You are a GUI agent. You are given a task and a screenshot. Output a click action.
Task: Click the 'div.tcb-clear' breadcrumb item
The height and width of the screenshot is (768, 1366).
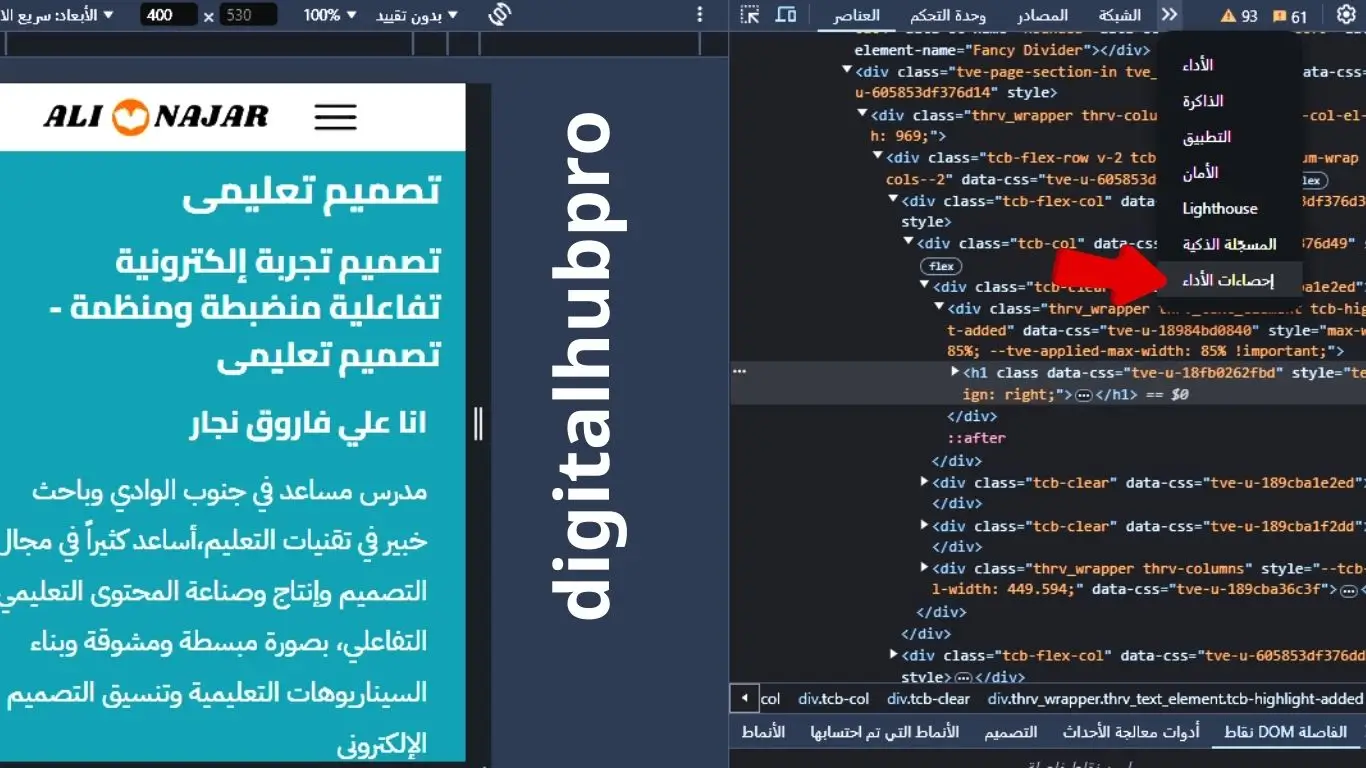[928, 699]
